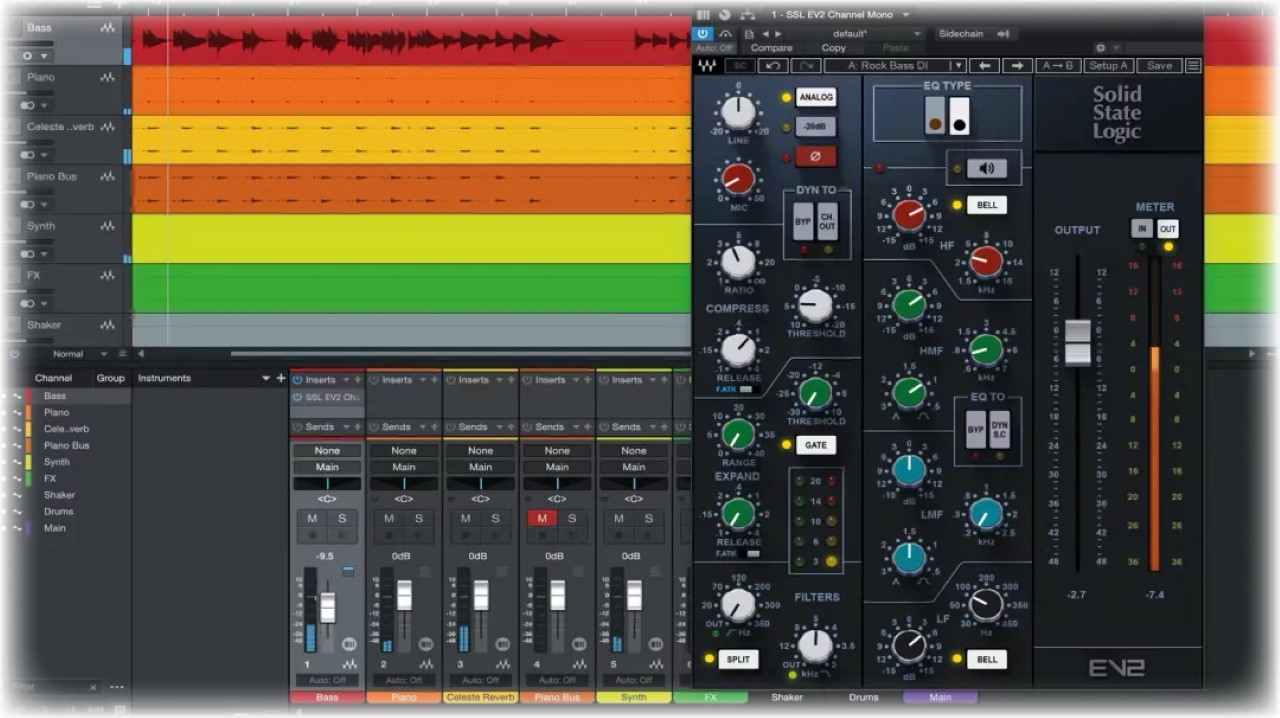Open the plugin settings gear
Image resolution: width=1280 pixels, height=718 pixels.
coord(1101,48)
